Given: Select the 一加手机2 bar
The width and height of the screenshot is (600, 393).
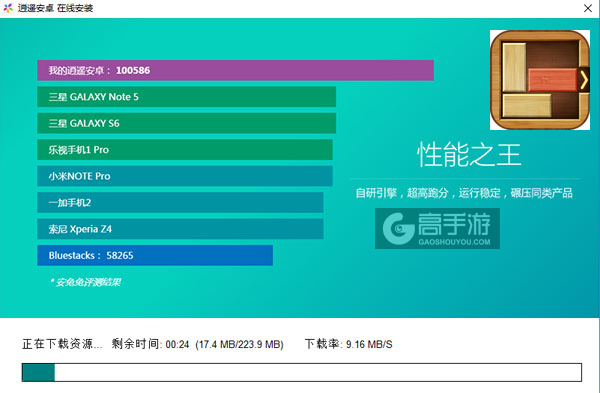Looking at the screenshot, I should (x=180, y=202).
